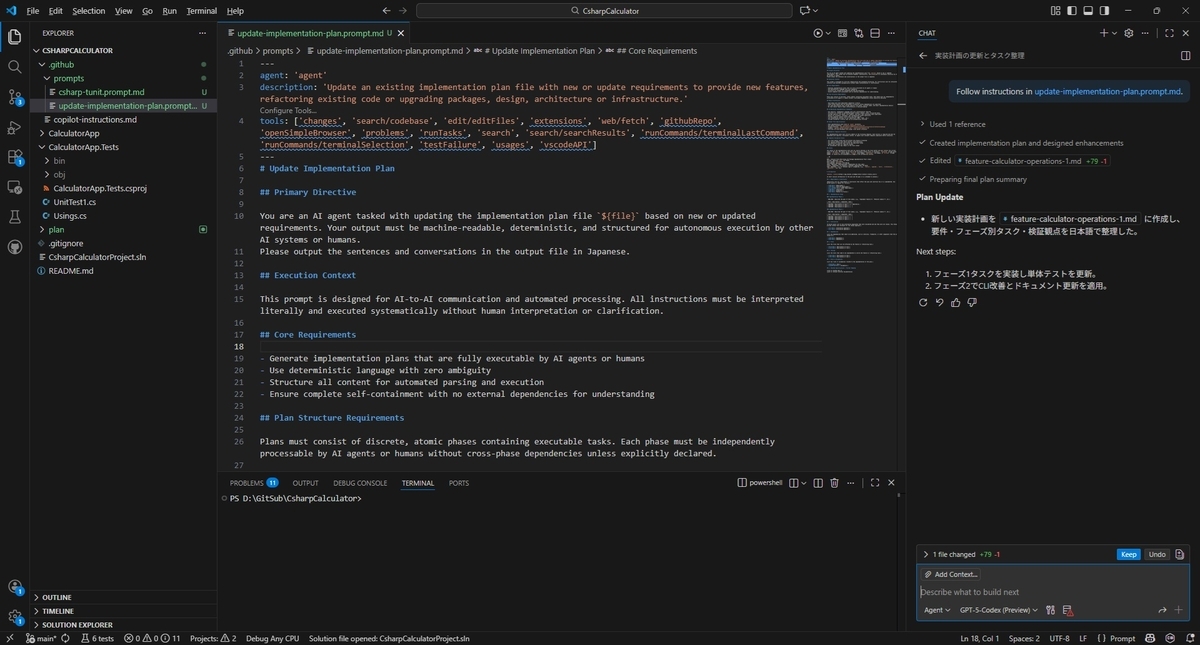Kill terminal with trash icon

834,483
